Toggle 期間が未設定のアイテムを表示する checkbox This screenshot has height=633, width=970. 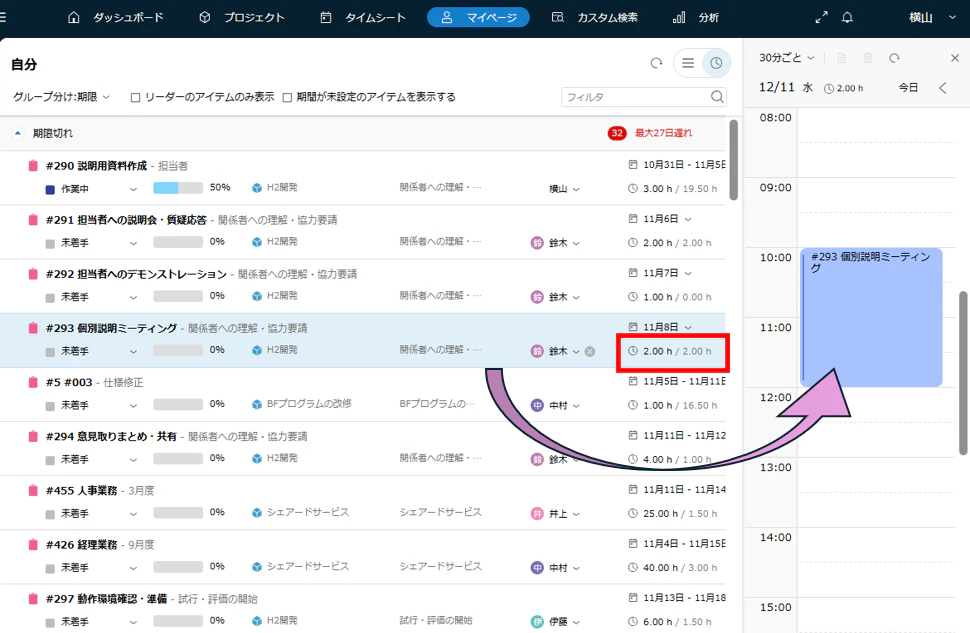coord(287,97)
